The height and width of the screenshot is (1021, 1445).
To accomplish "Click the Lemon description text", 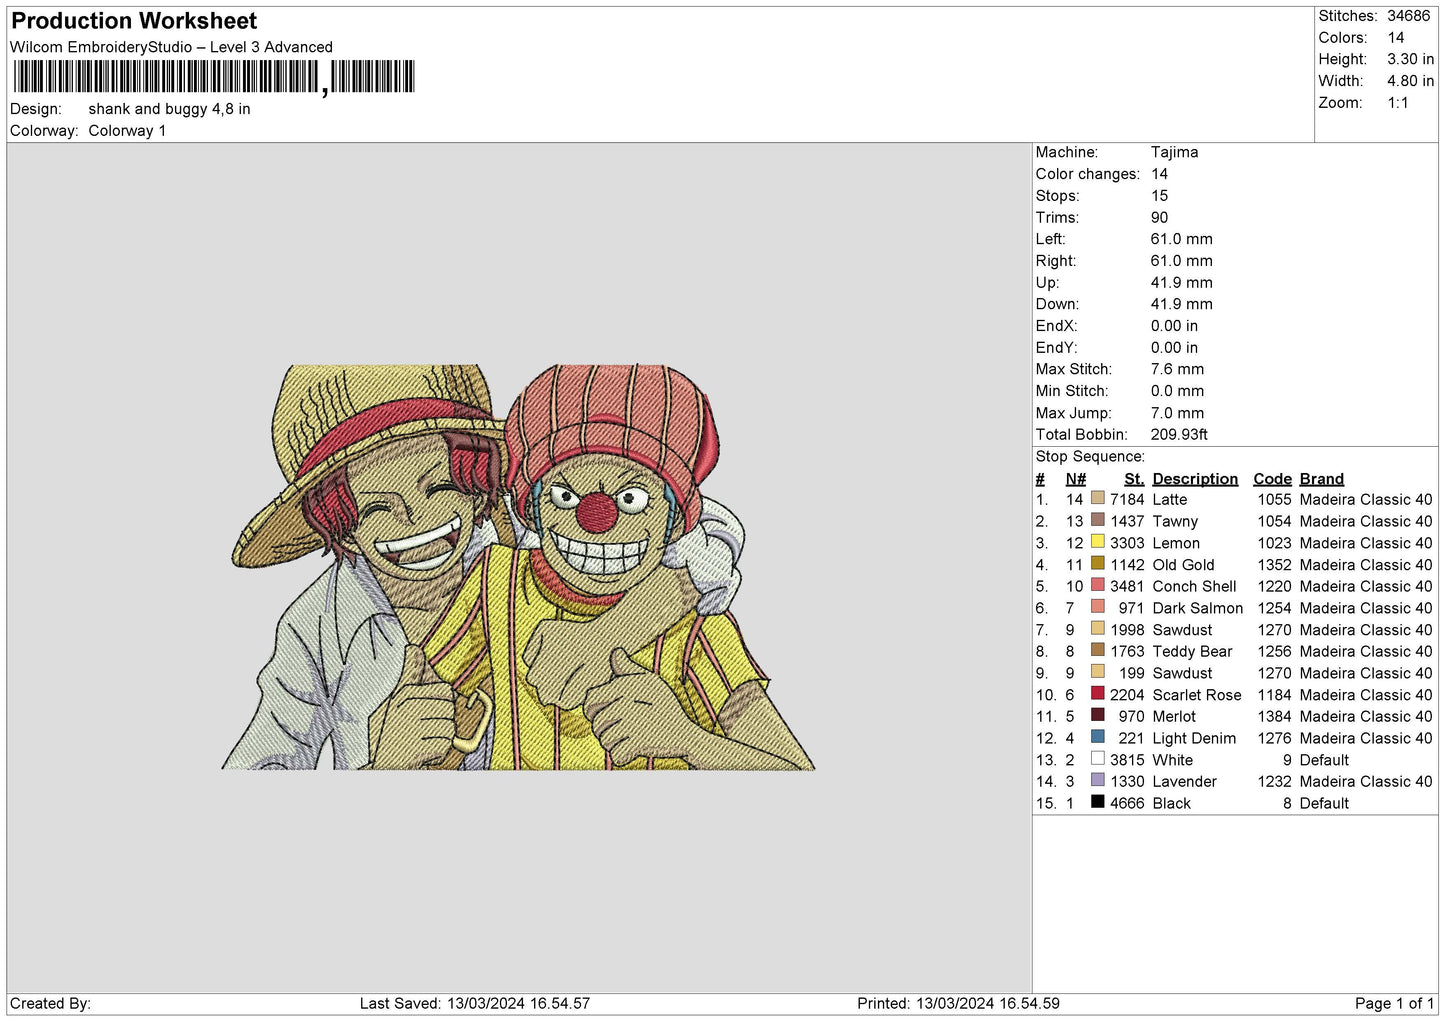I will point(1176,543).
